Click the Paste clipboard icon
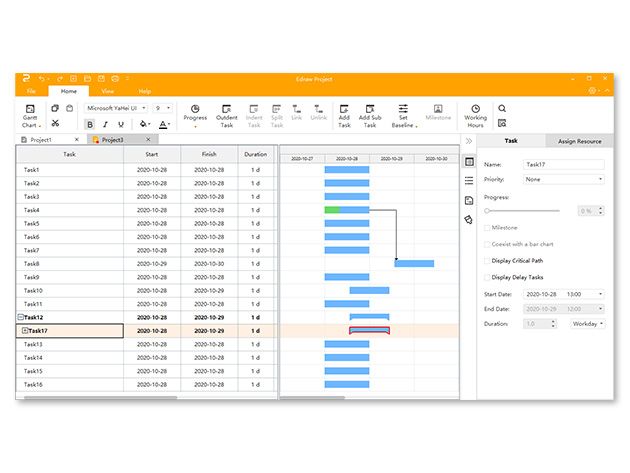Viewport: 630px width, 473px height. coord(70,108)
